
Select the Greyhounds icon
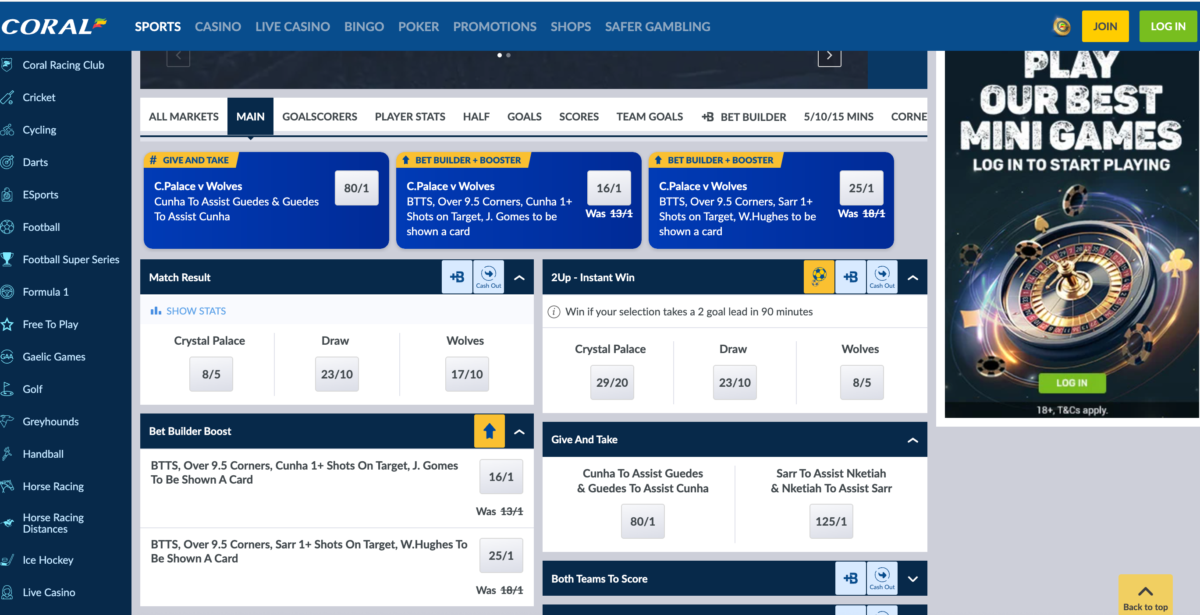[x=8, y=422]
